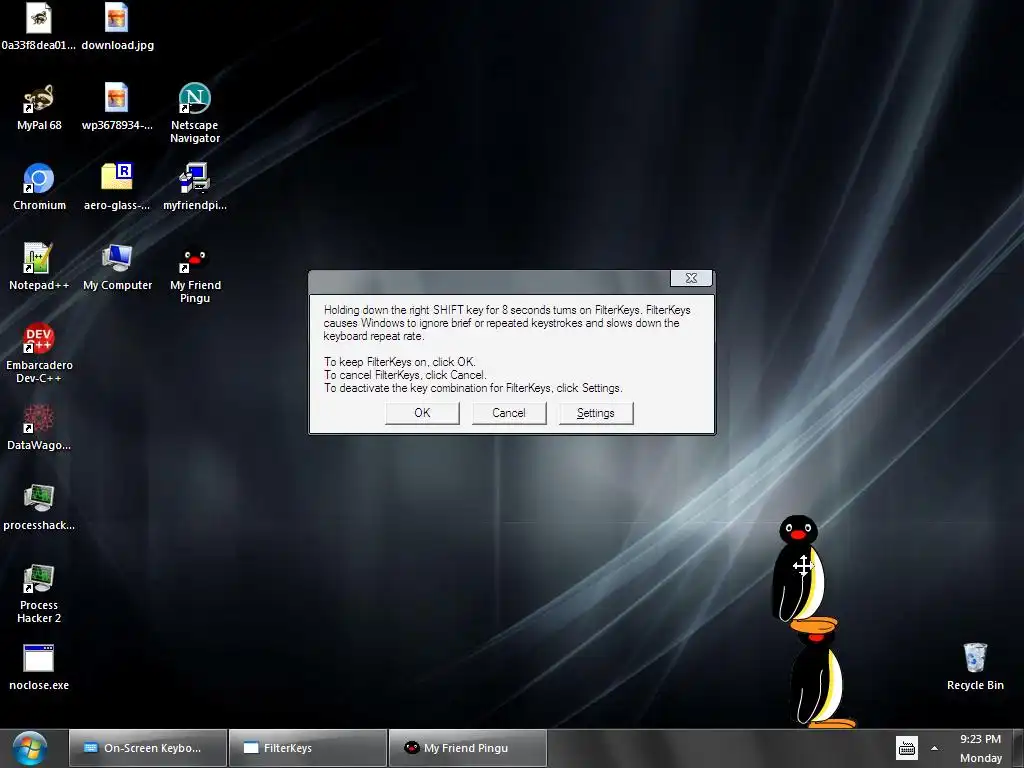The image size is (1024, 768).
Task: Close the FilterKeys dialog with X
Action: (x=691, y=278)
